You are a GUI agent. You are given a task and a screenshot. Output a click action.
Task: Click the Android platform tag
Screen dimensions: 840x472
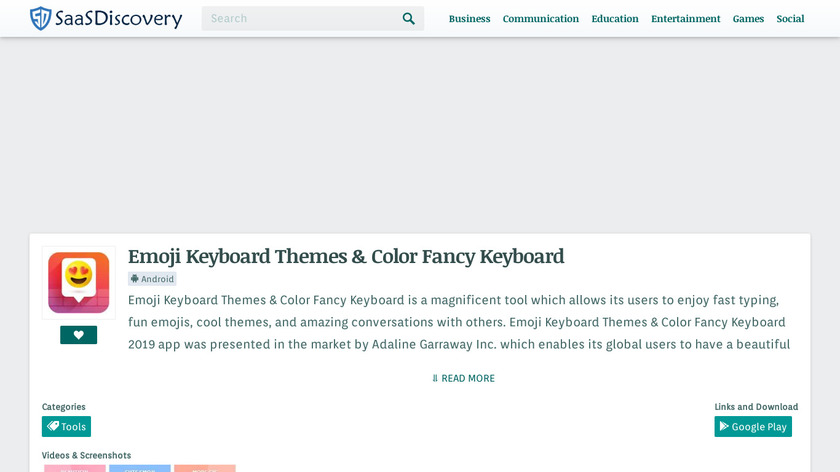click(152, 279)
